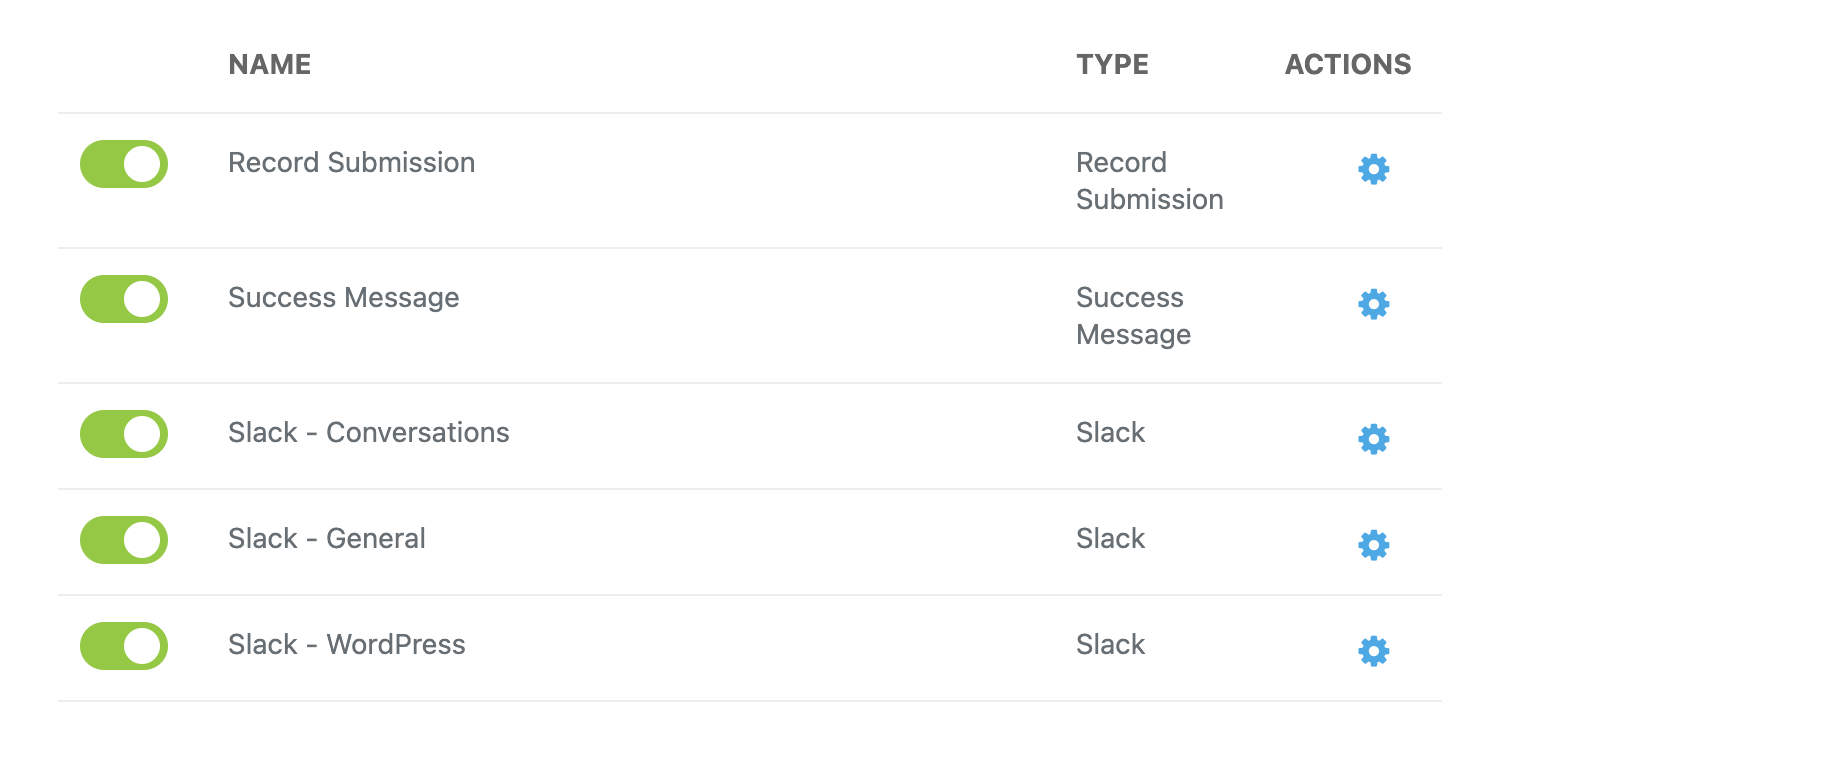Switch off the Slack - WordPress toggle
The image size is (1848, 762).
pyautogui.click(x=124, y=646)
